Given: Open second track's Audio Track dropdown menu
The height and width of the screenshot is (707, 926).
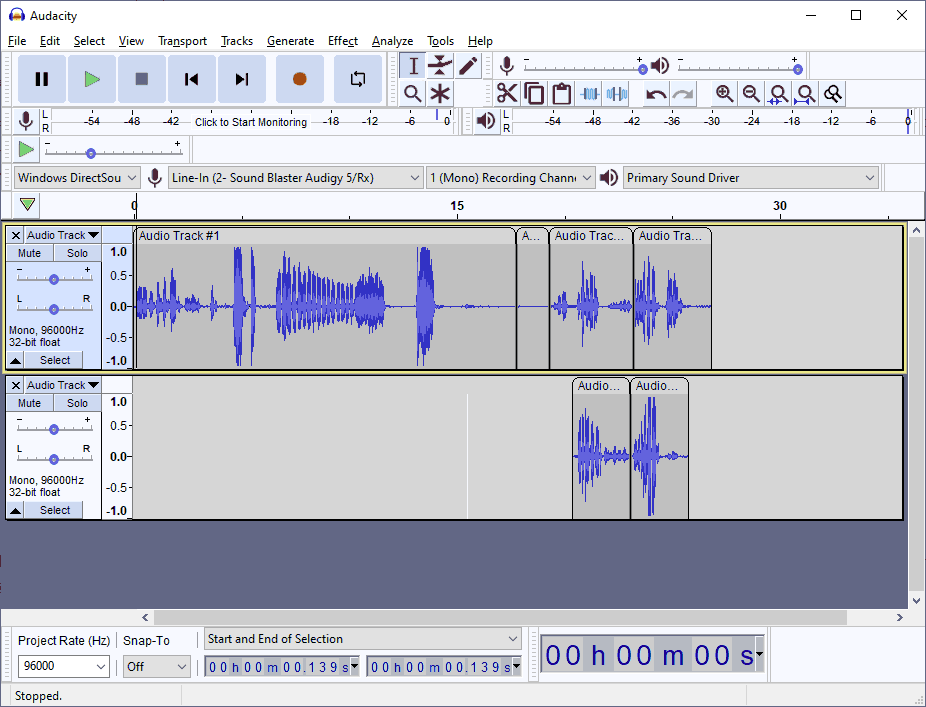Looking at the screenshot, I should (x=63, y=385).
